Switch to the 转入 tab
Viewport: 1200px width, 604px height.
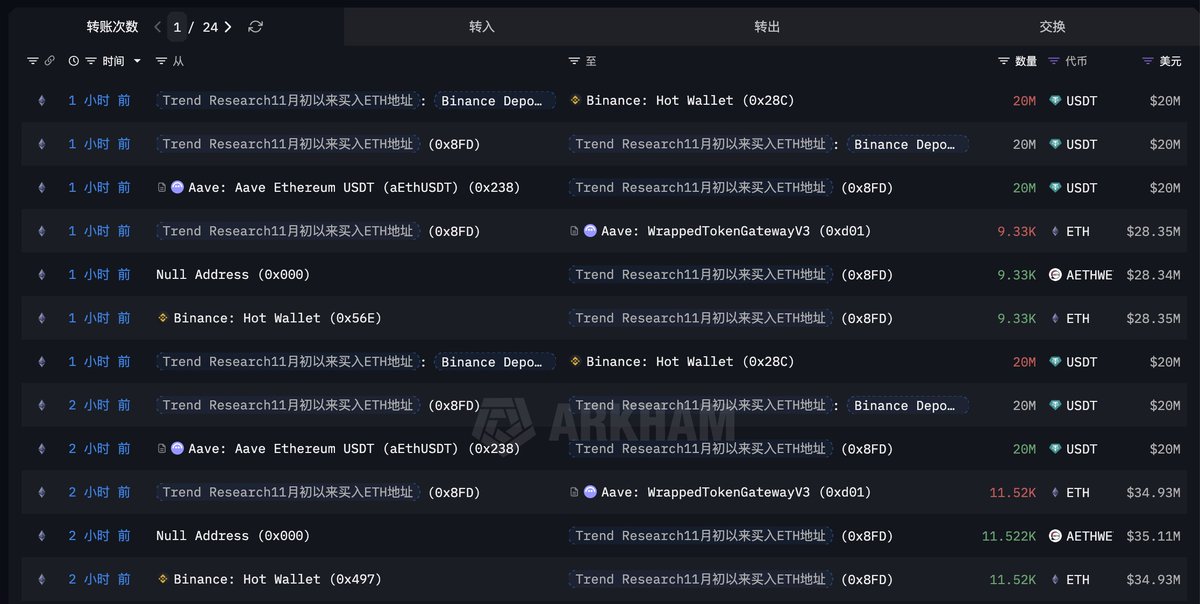[x=482, y=27]
